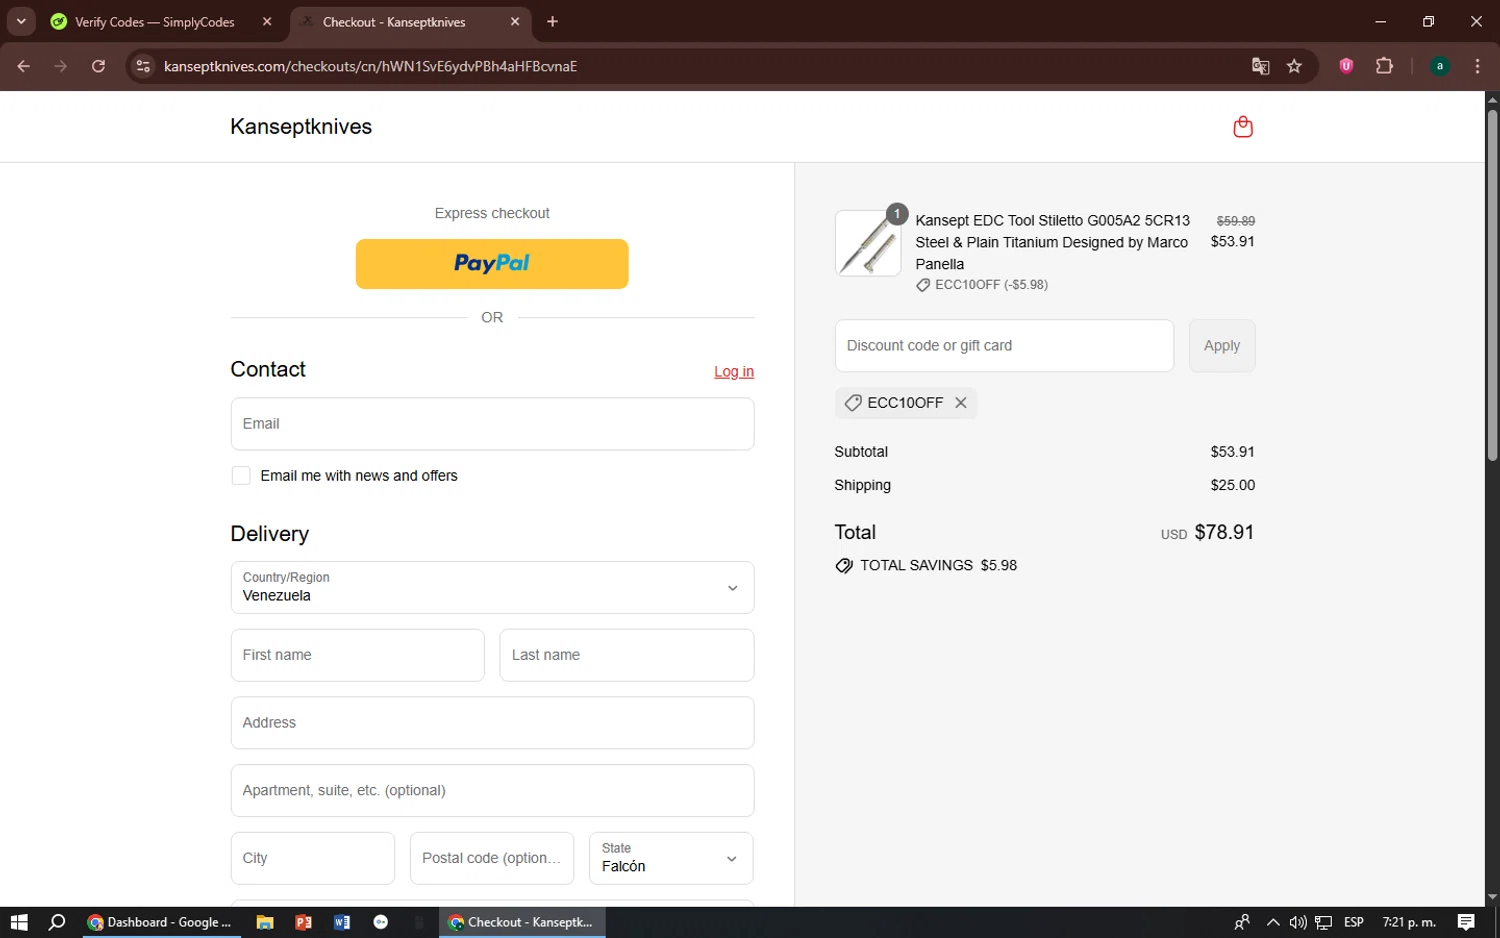Click the address bar URL
Screen dimensions: 1500x938
pos(371,67)
